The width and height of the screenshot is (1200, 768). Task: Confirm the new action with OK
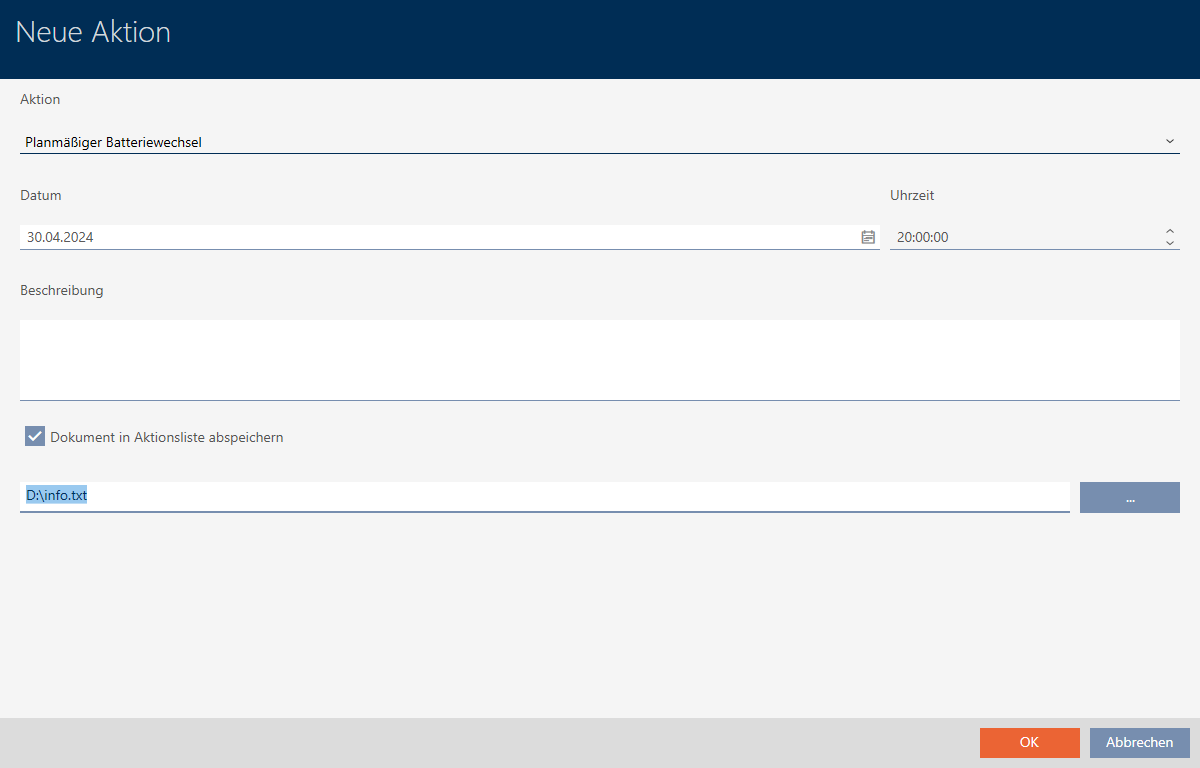pyautogui.click(x=1029, y=742)
